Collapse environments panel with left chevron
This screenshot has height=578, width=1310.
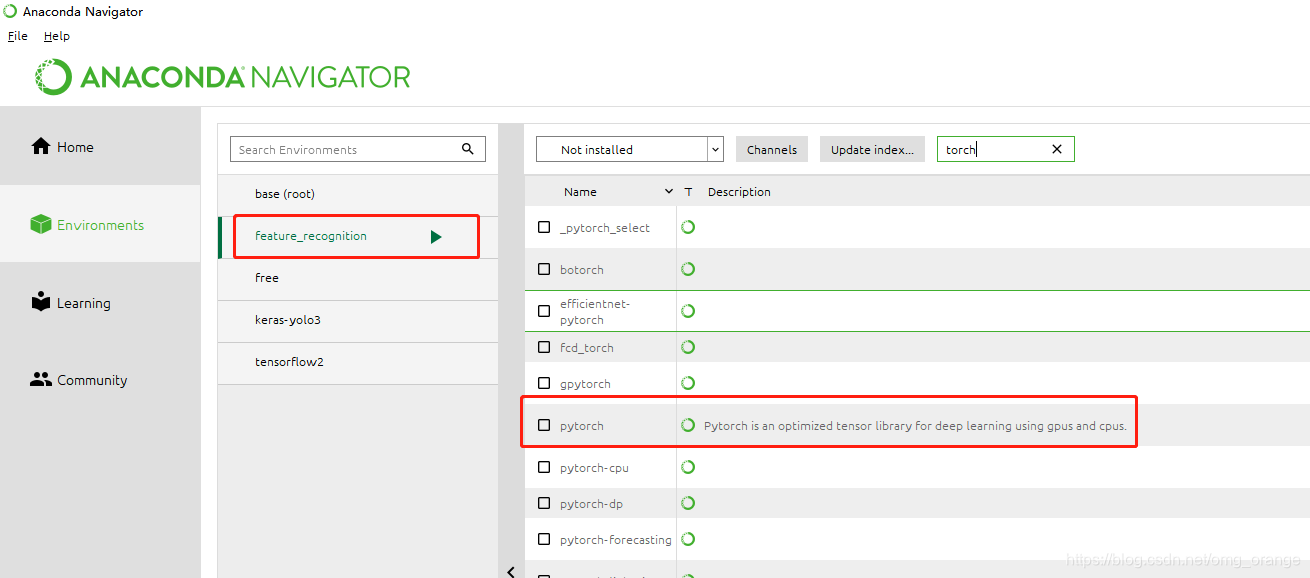[x=511, y=572]
